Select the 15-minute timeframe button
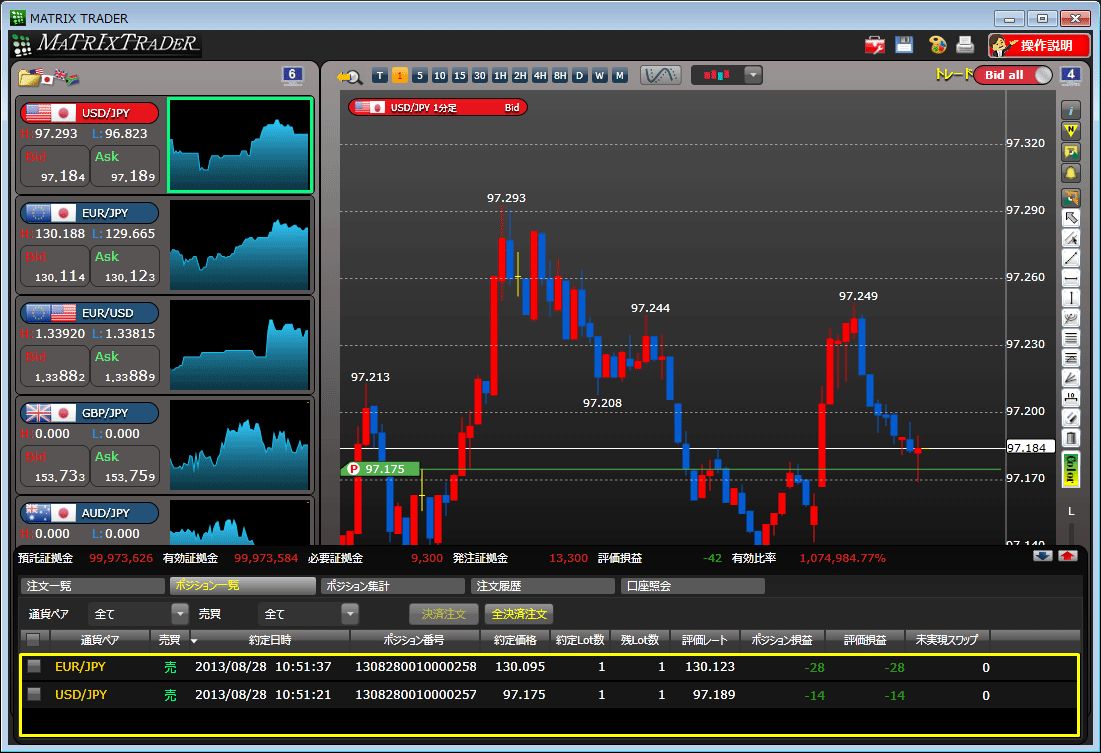1101x753 pixels. (x=460, y=75)
